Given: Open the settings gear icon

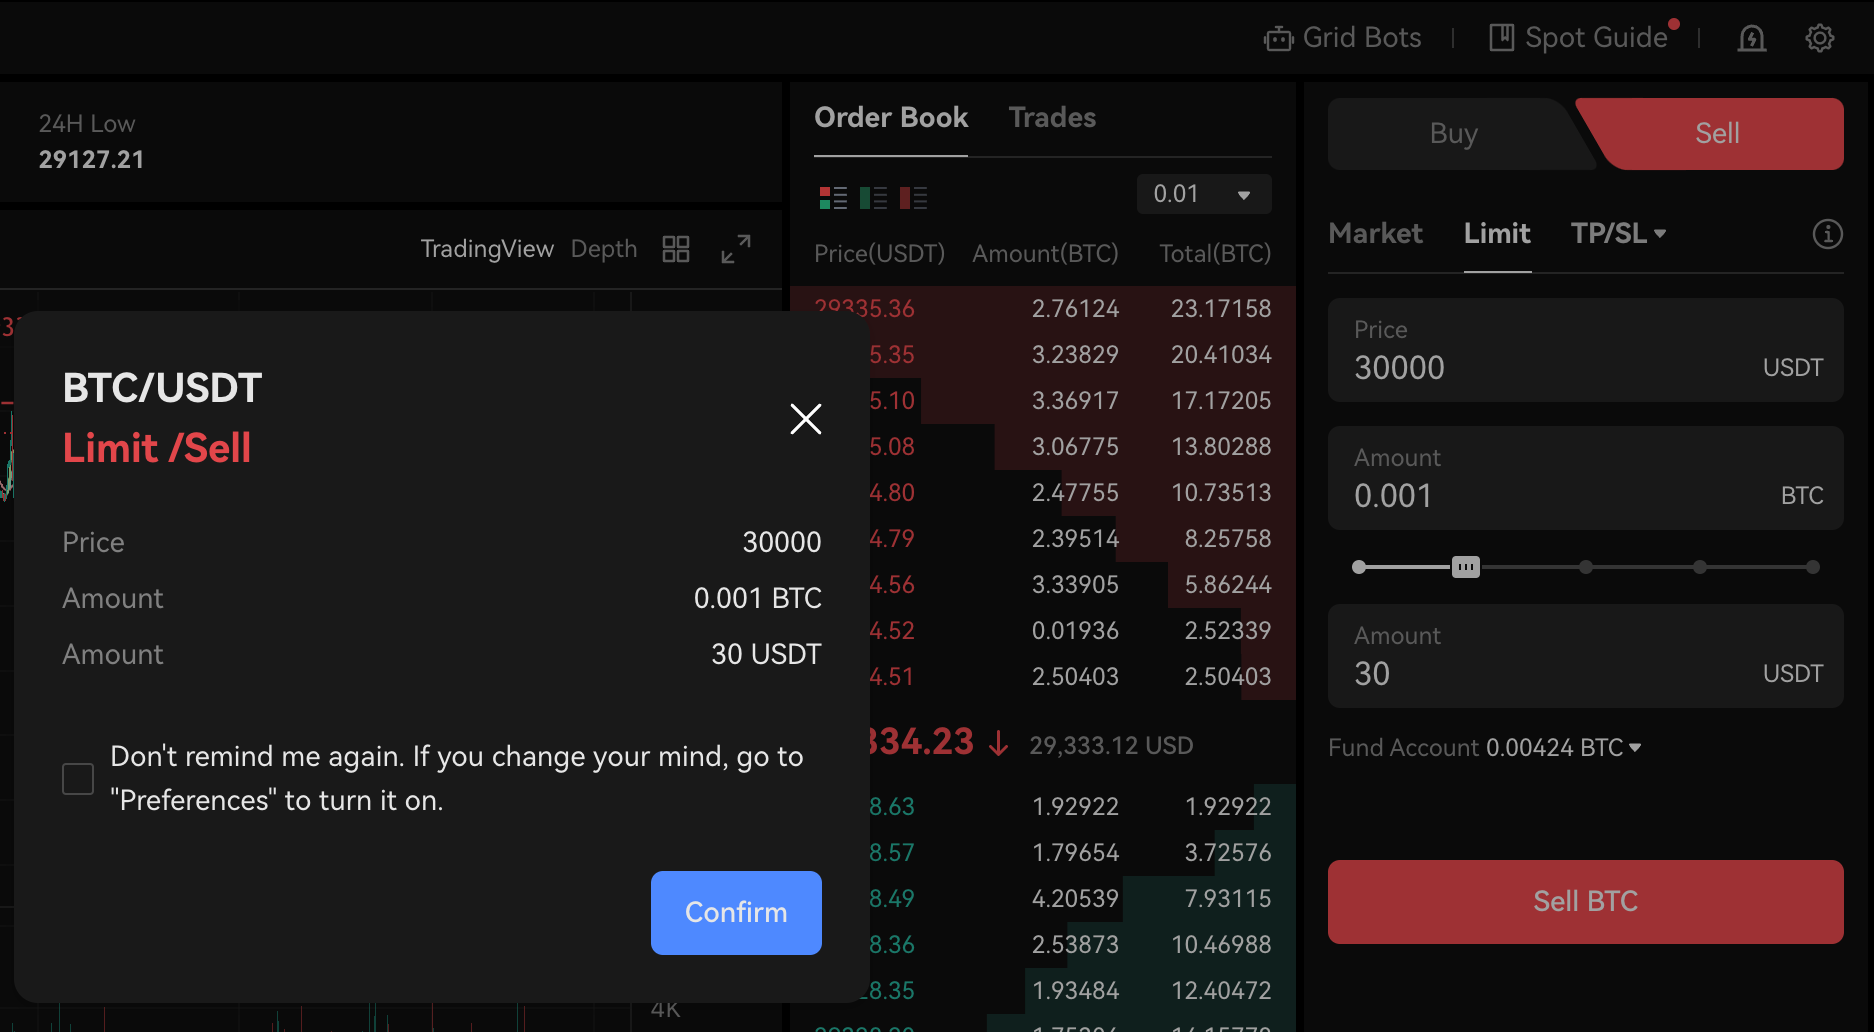Looking at the screenshot, I should click(1819, 38).
